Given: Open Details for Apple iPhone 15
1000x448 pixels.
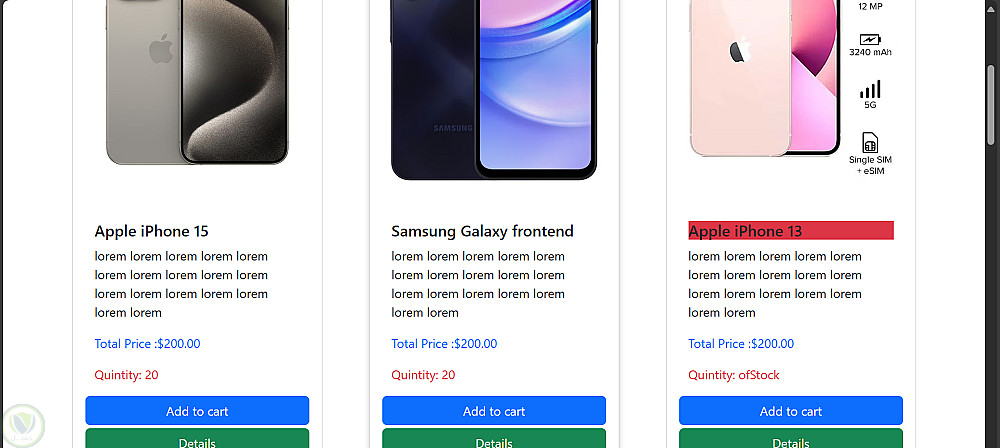Looking at the screenshot, I should [x=197, y=441].
